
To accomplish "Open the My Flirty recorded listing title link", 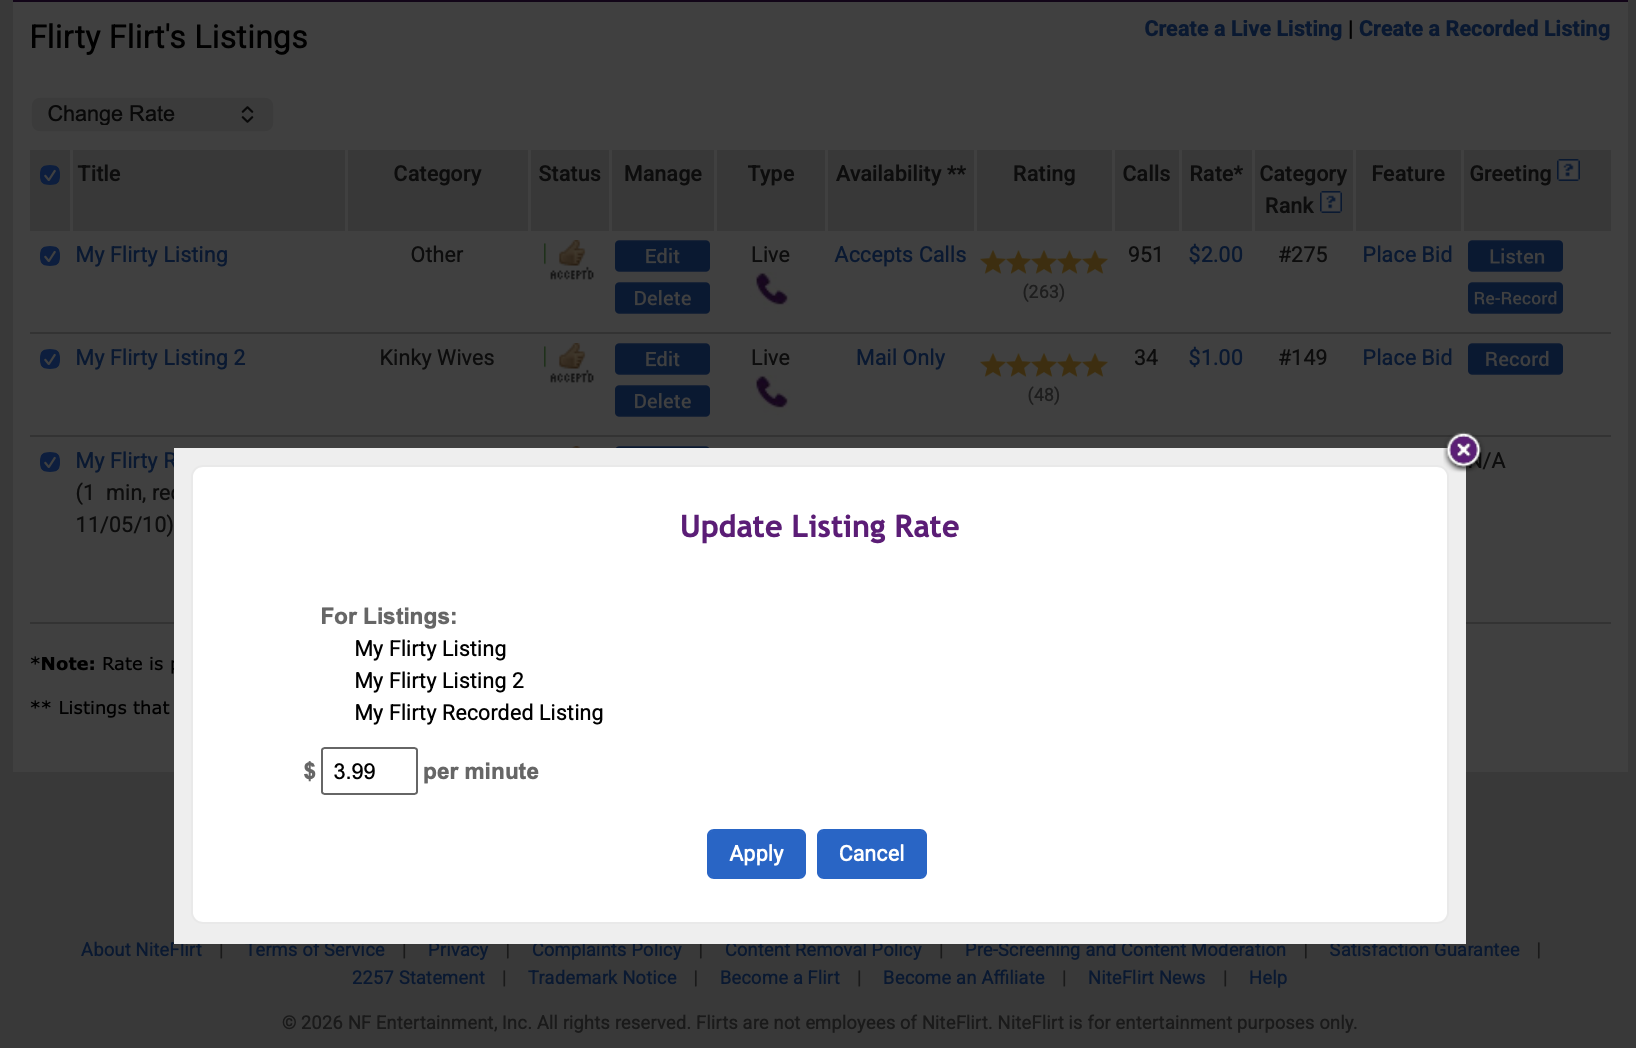I will click(125, 461).
